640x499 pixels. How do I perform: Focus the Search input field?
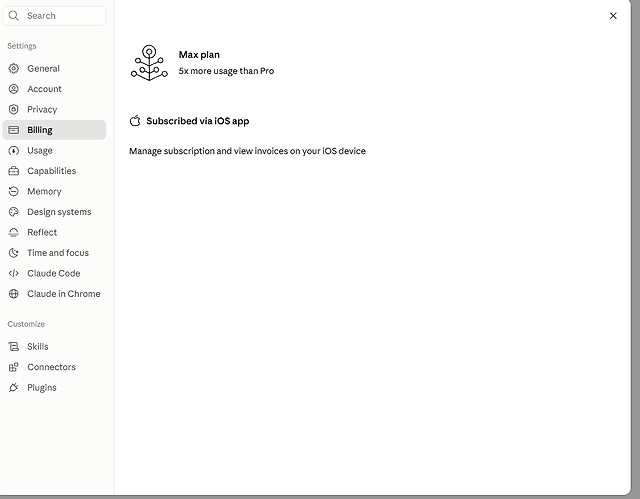tap(54, 16)
